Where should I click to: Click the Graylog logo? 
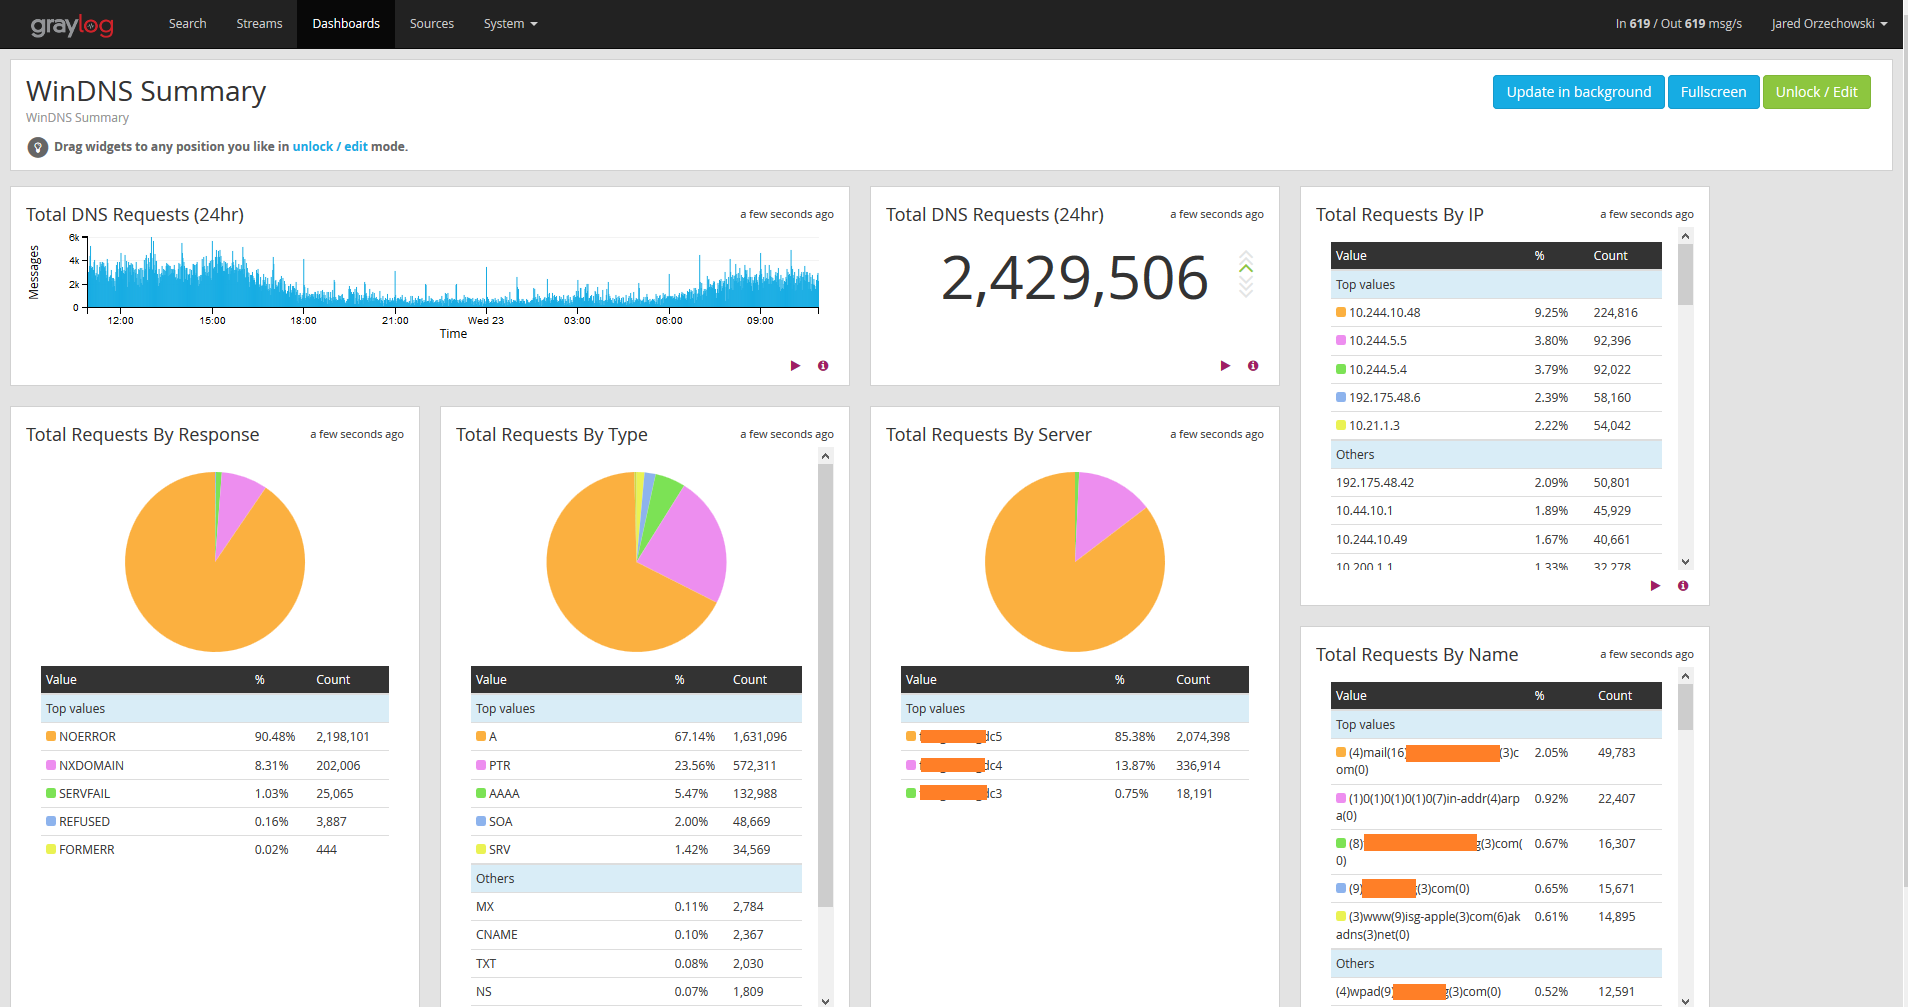click(72, 24)
